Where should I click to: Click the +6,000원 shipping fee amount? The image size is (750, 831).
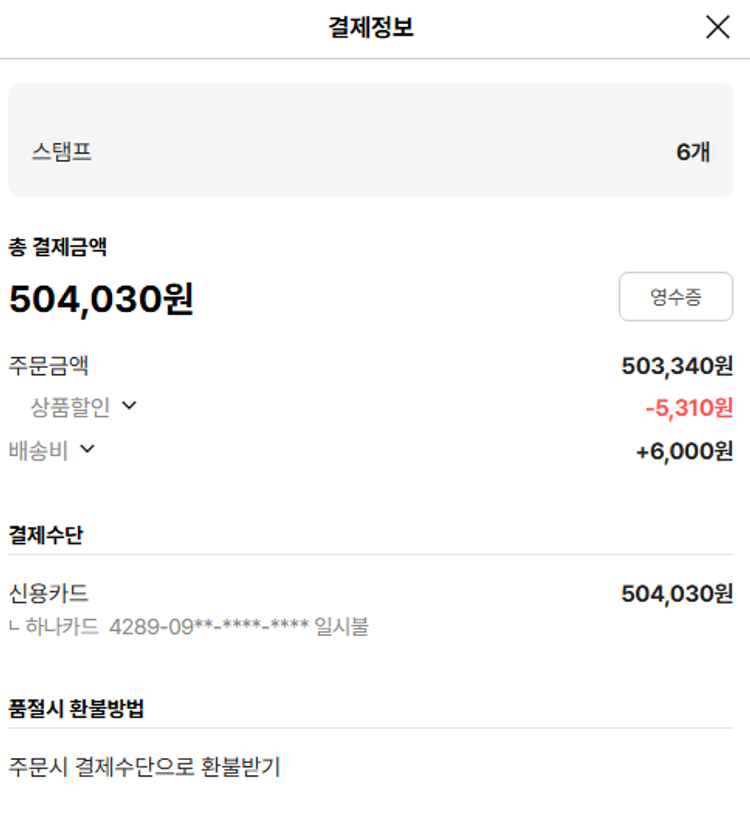coord(684,451)
